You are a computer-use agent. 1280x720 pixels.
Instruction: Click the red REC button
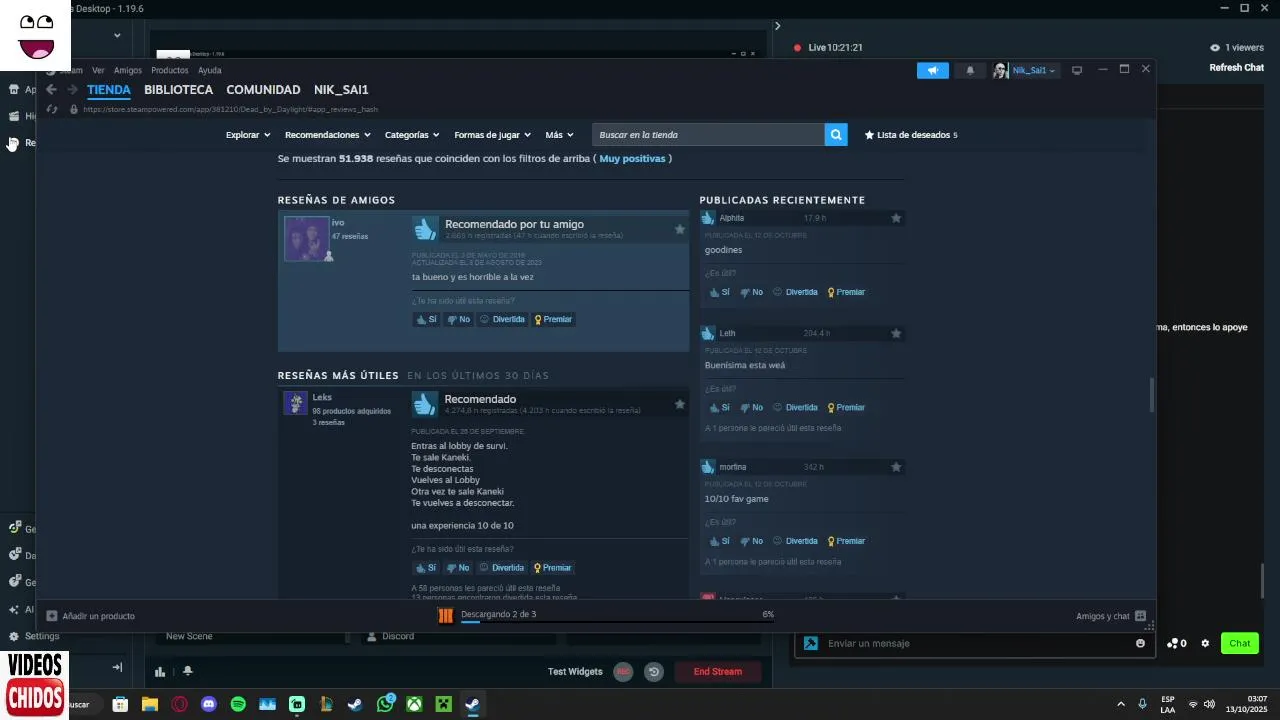coord(623,672)
